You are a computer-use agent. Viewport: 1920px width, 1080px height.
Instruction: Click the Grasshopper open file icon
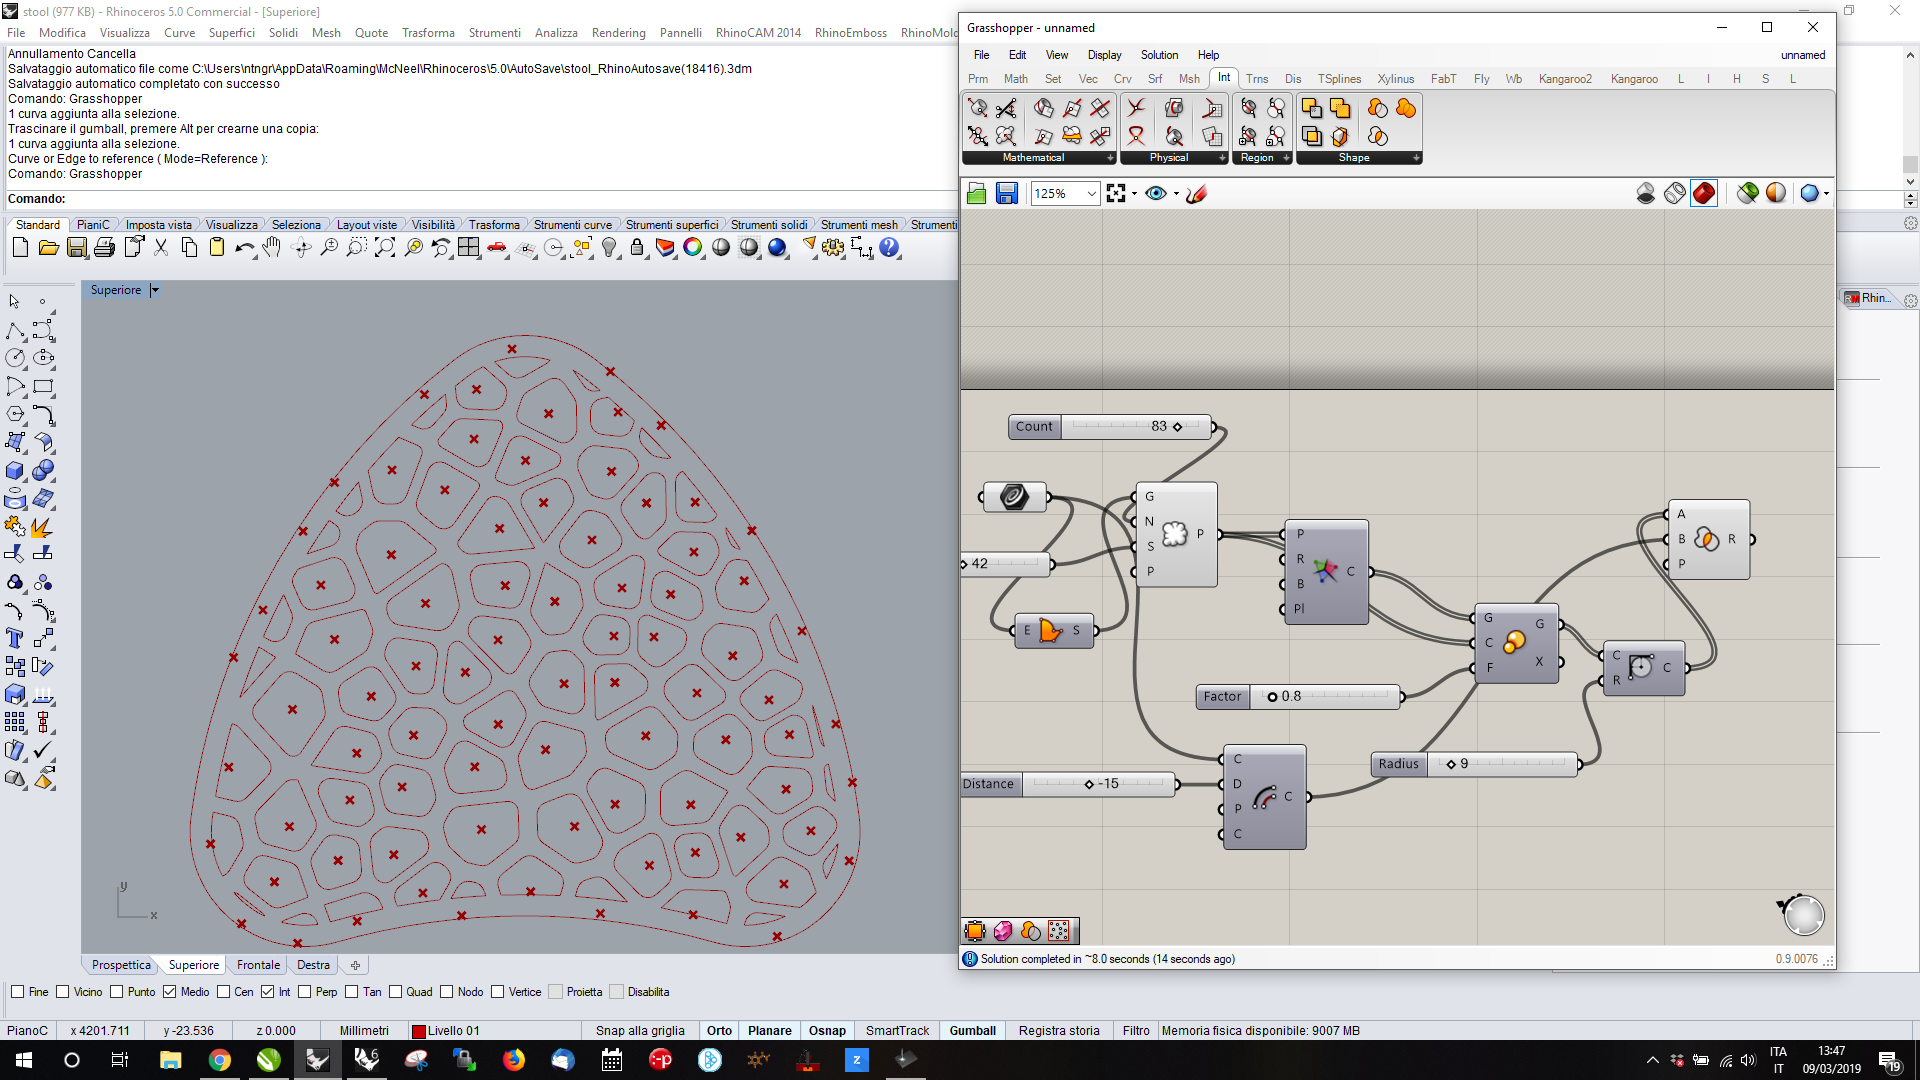click(x=977, y=194)
